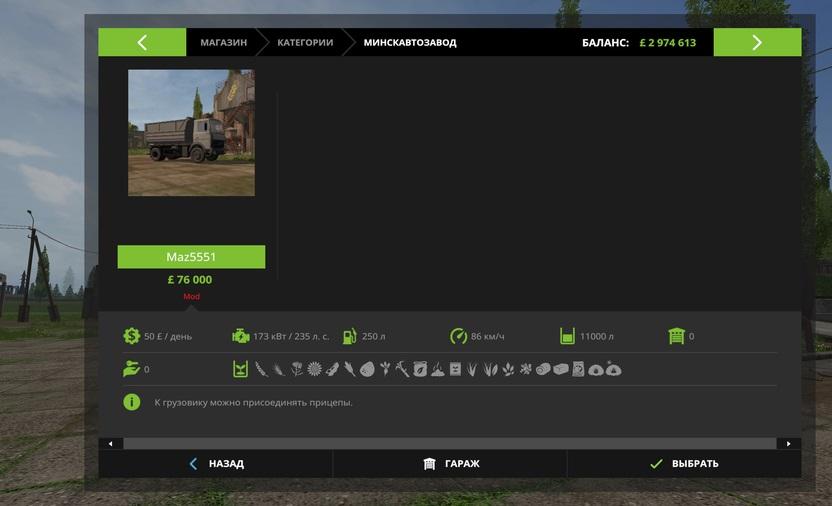Viewport: 832px width, 506px height.
Task: Click the sunflower crop icon
Action: pyautogui.click(x=314, y=369)
